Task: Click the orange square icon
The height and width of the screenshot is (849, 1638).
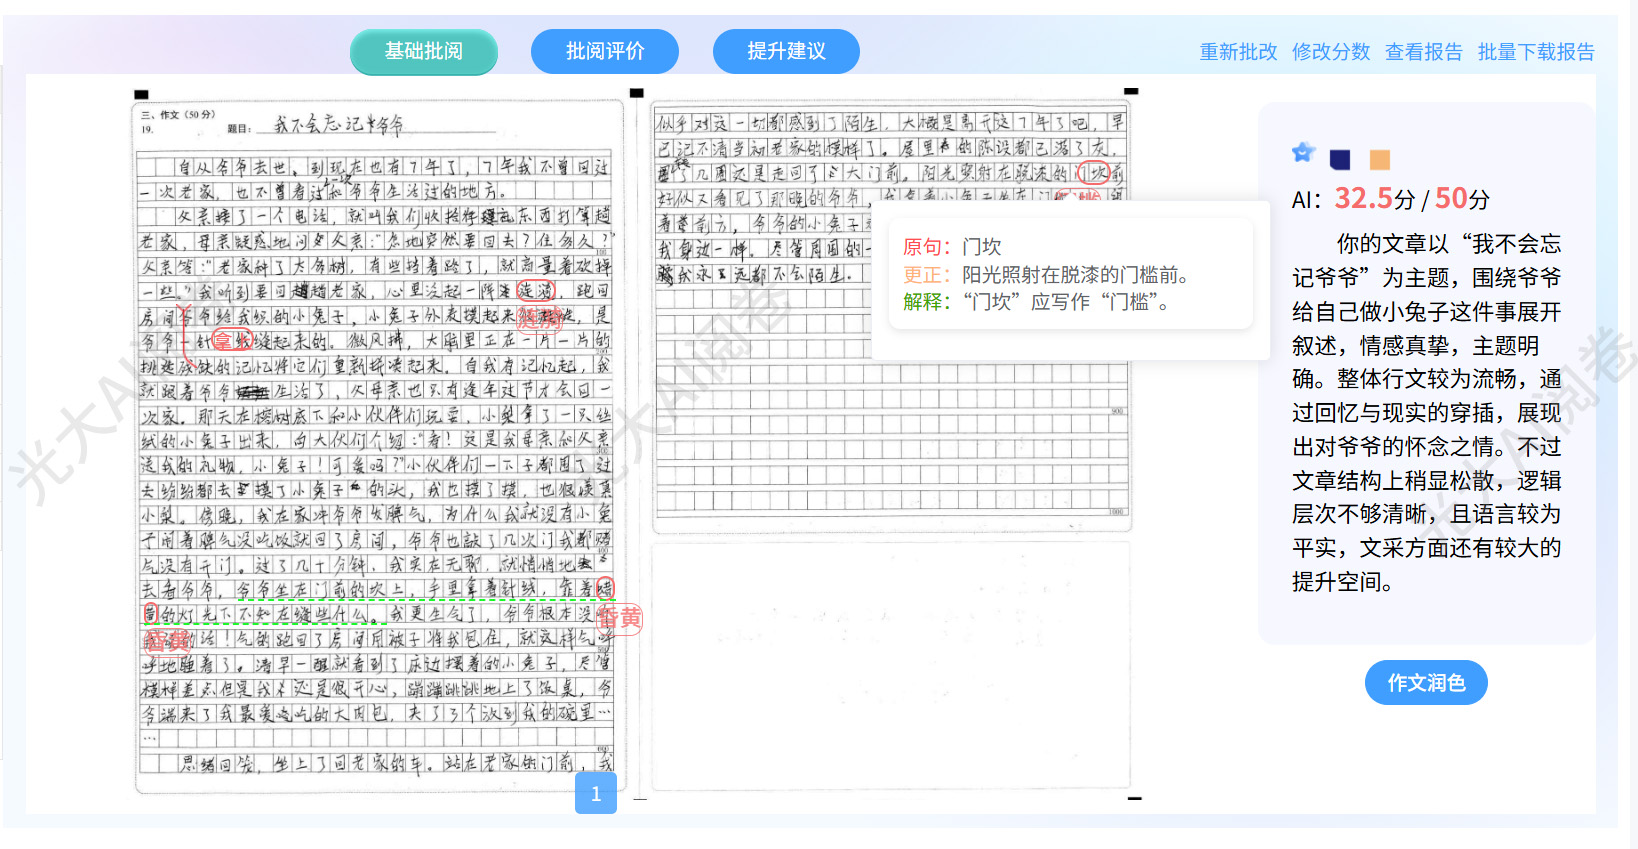Action: [1380, 160]
